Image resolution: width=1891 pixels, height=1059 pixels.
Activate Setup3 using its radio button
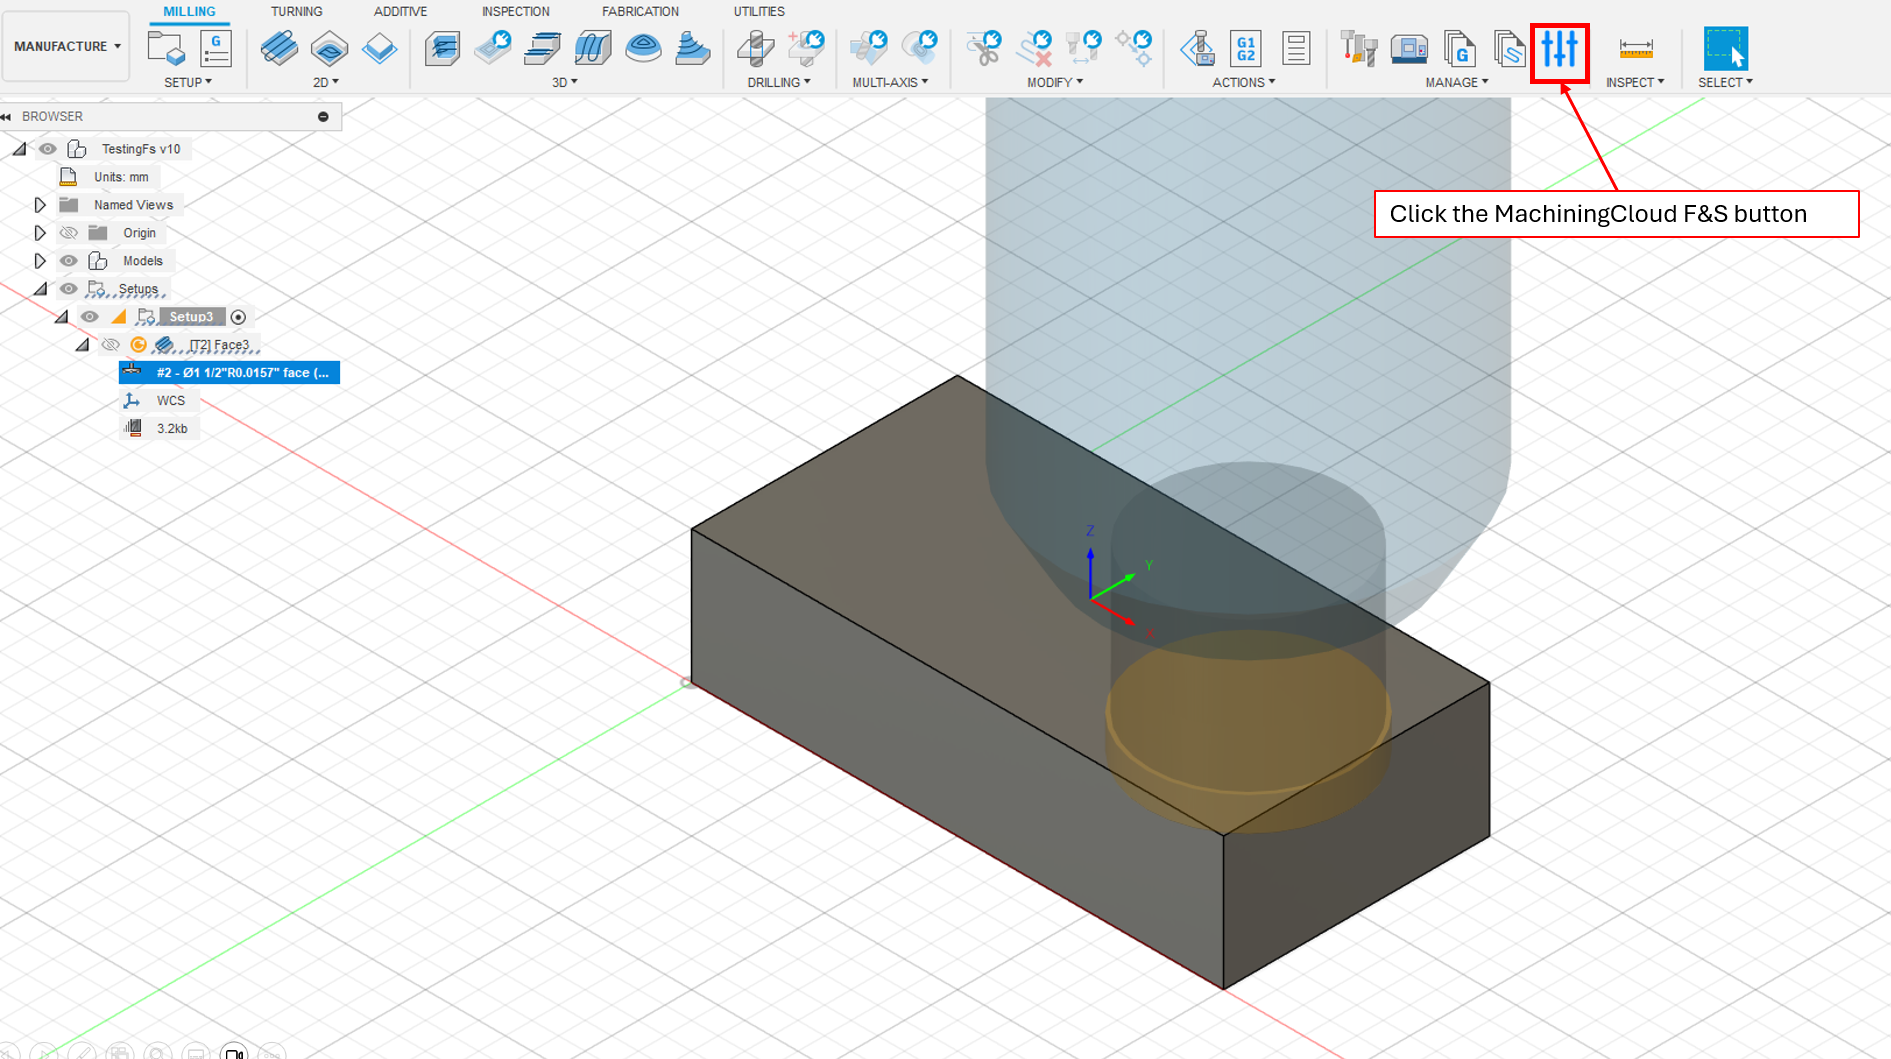238,317
